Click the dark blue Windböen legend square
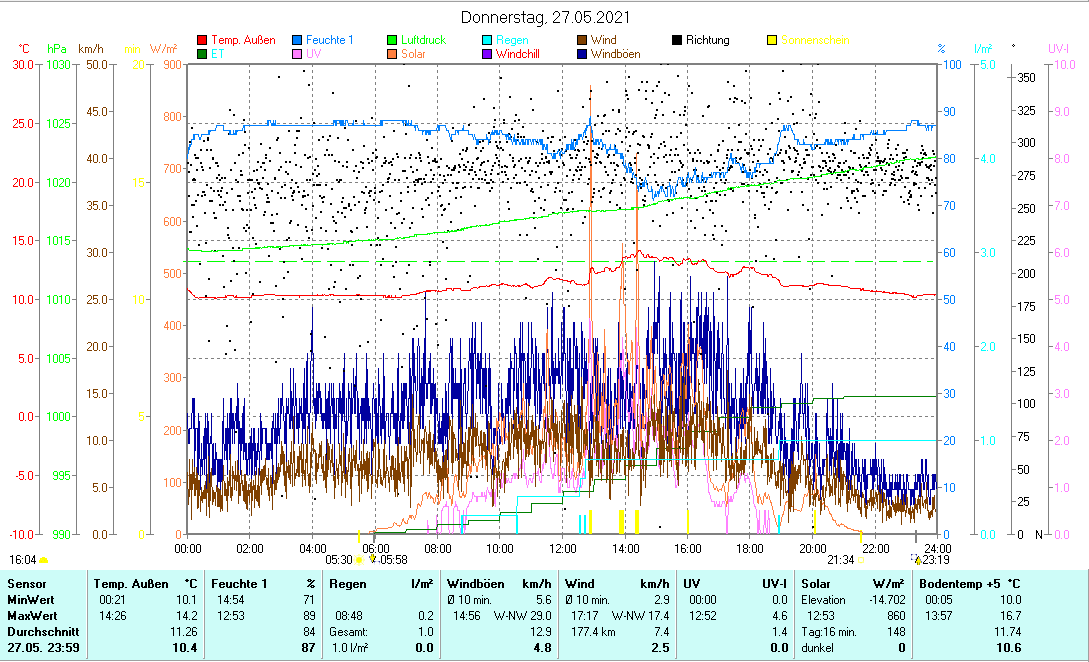This screenshot has height=662, width=1089. [582, 54]
